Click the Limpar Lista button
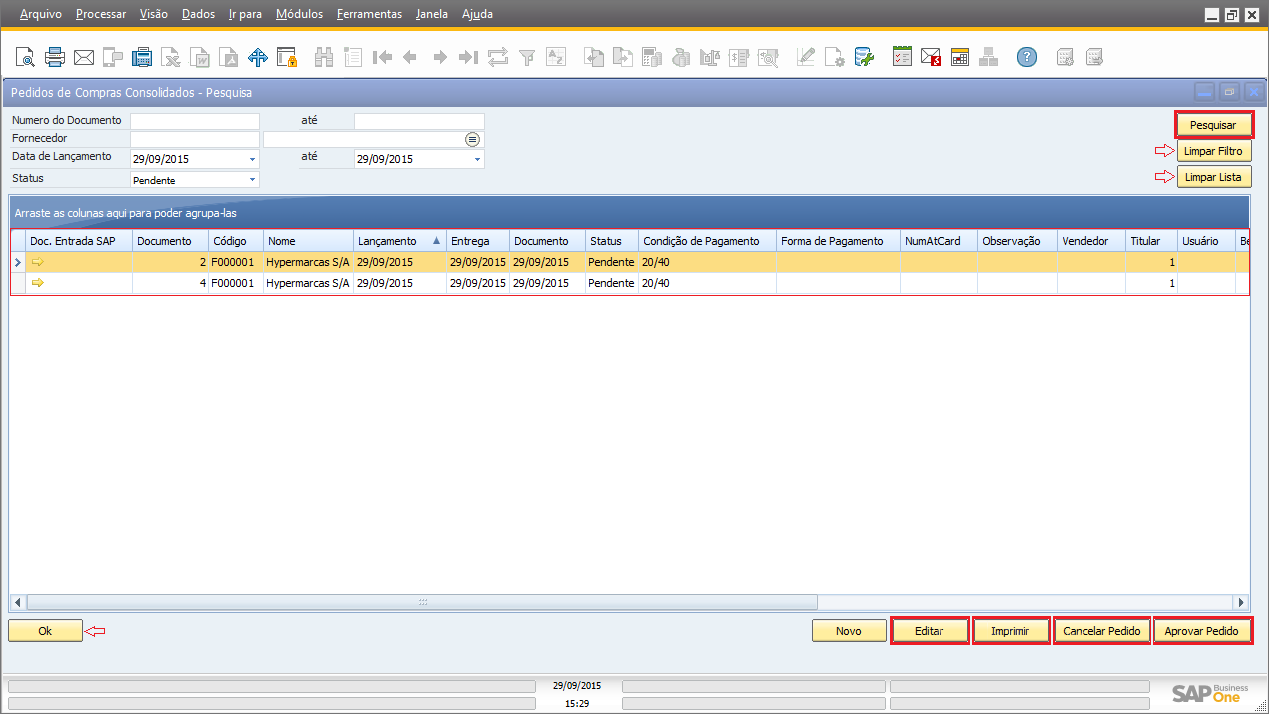The width and height of the screenshot is (1269, 714). coord(1213,177)
